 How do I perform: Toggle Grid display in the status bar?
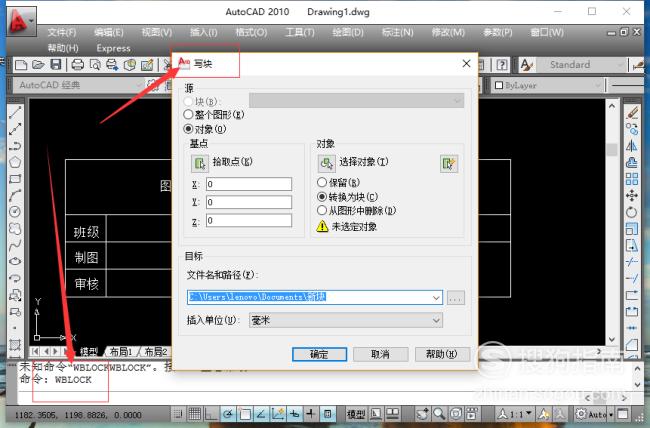195,413
